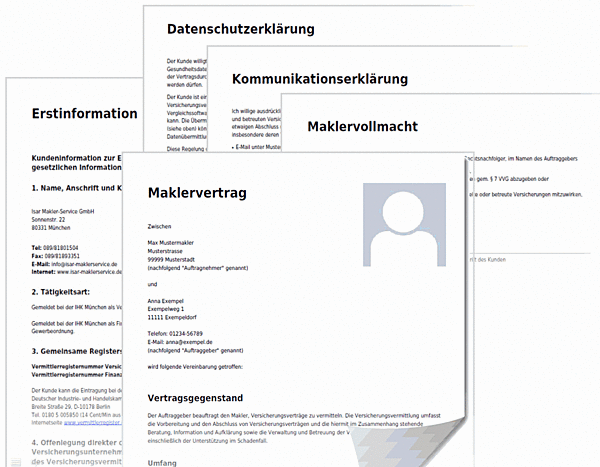Click the Isar Makler-Service GmbH address line

62,212
